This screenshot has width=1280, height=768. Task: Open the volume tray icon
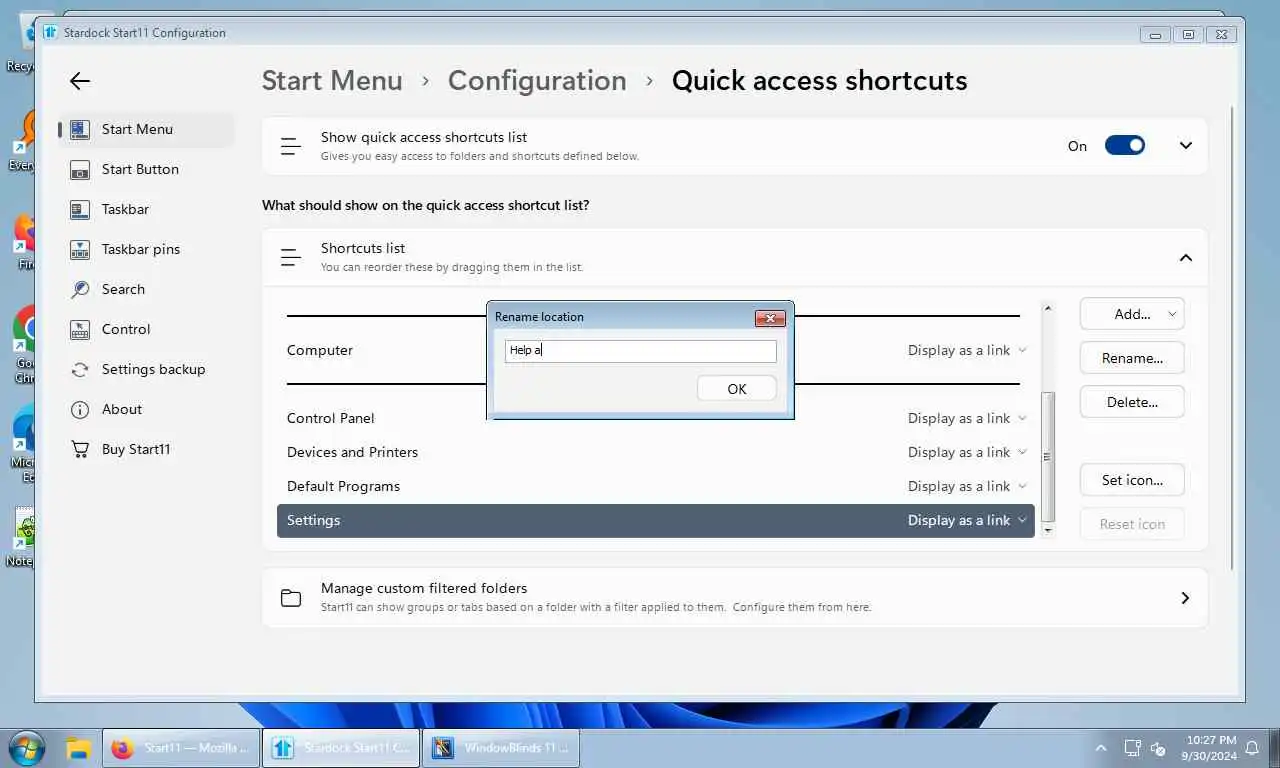(1158, 748)
